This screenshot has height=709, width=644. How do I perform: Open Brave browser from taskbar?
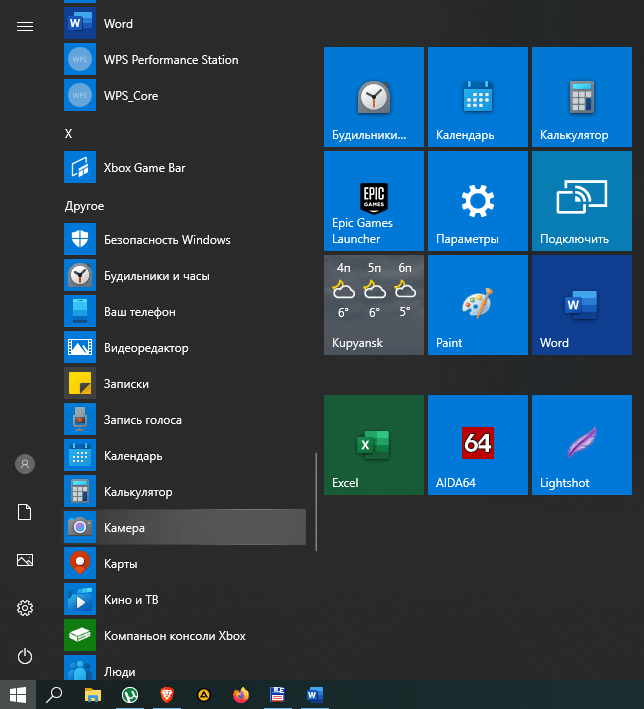167,695
